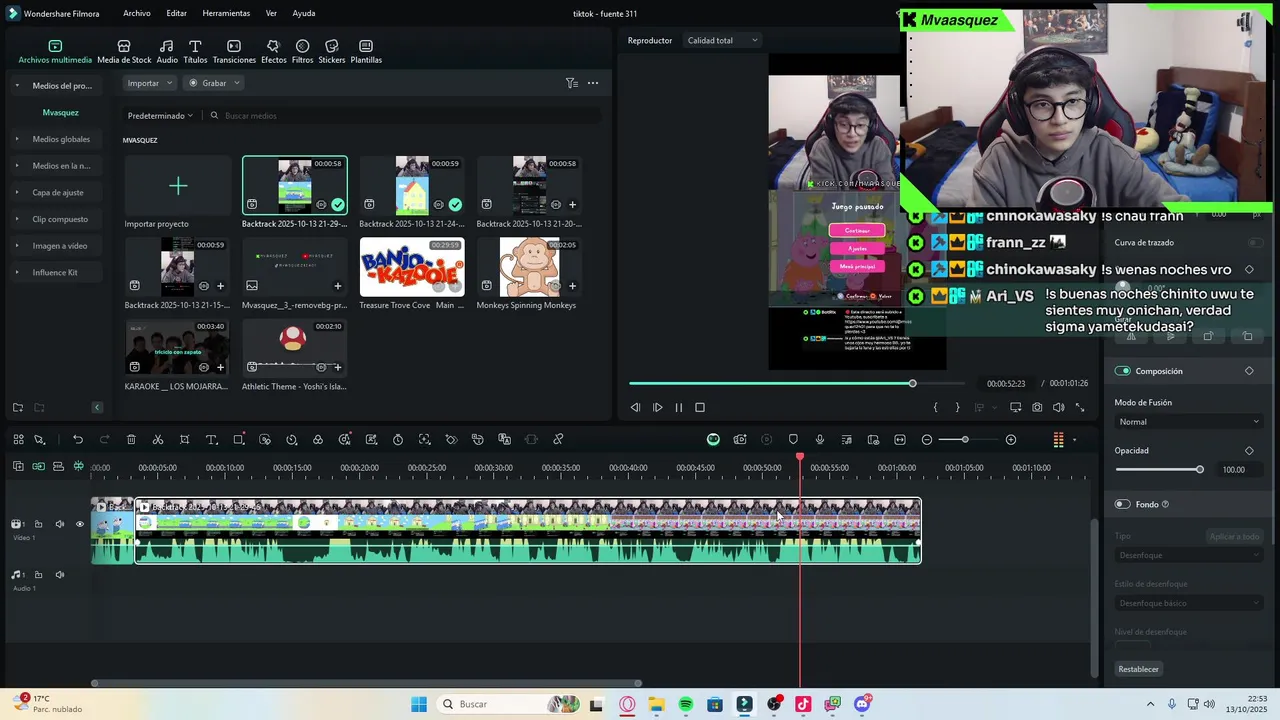
Task: Open the media filter funnel icon
Action: coord(571,83)
